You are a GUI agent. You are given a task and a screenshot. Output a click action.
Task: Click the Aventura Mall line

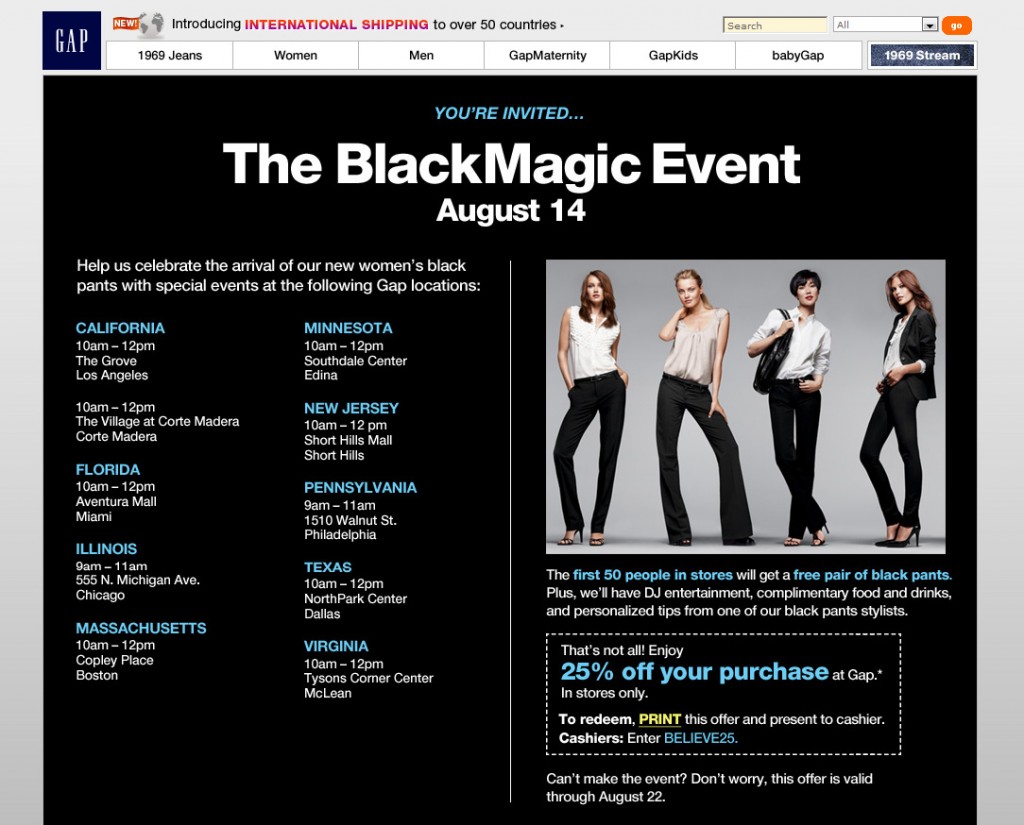[116, 501]
